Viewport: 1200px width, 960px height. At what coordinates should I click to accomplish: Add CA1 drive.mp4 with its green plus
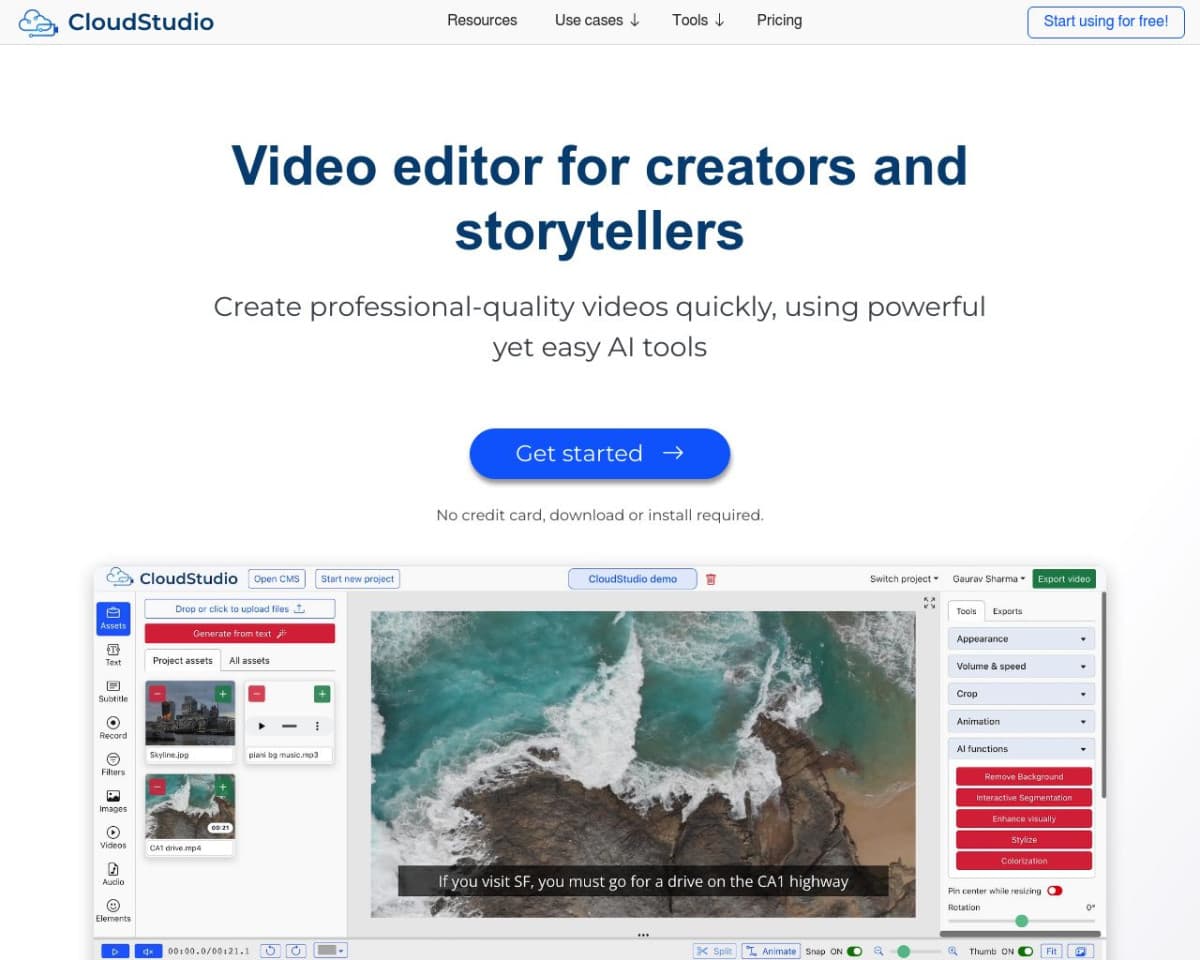(223, 787)
